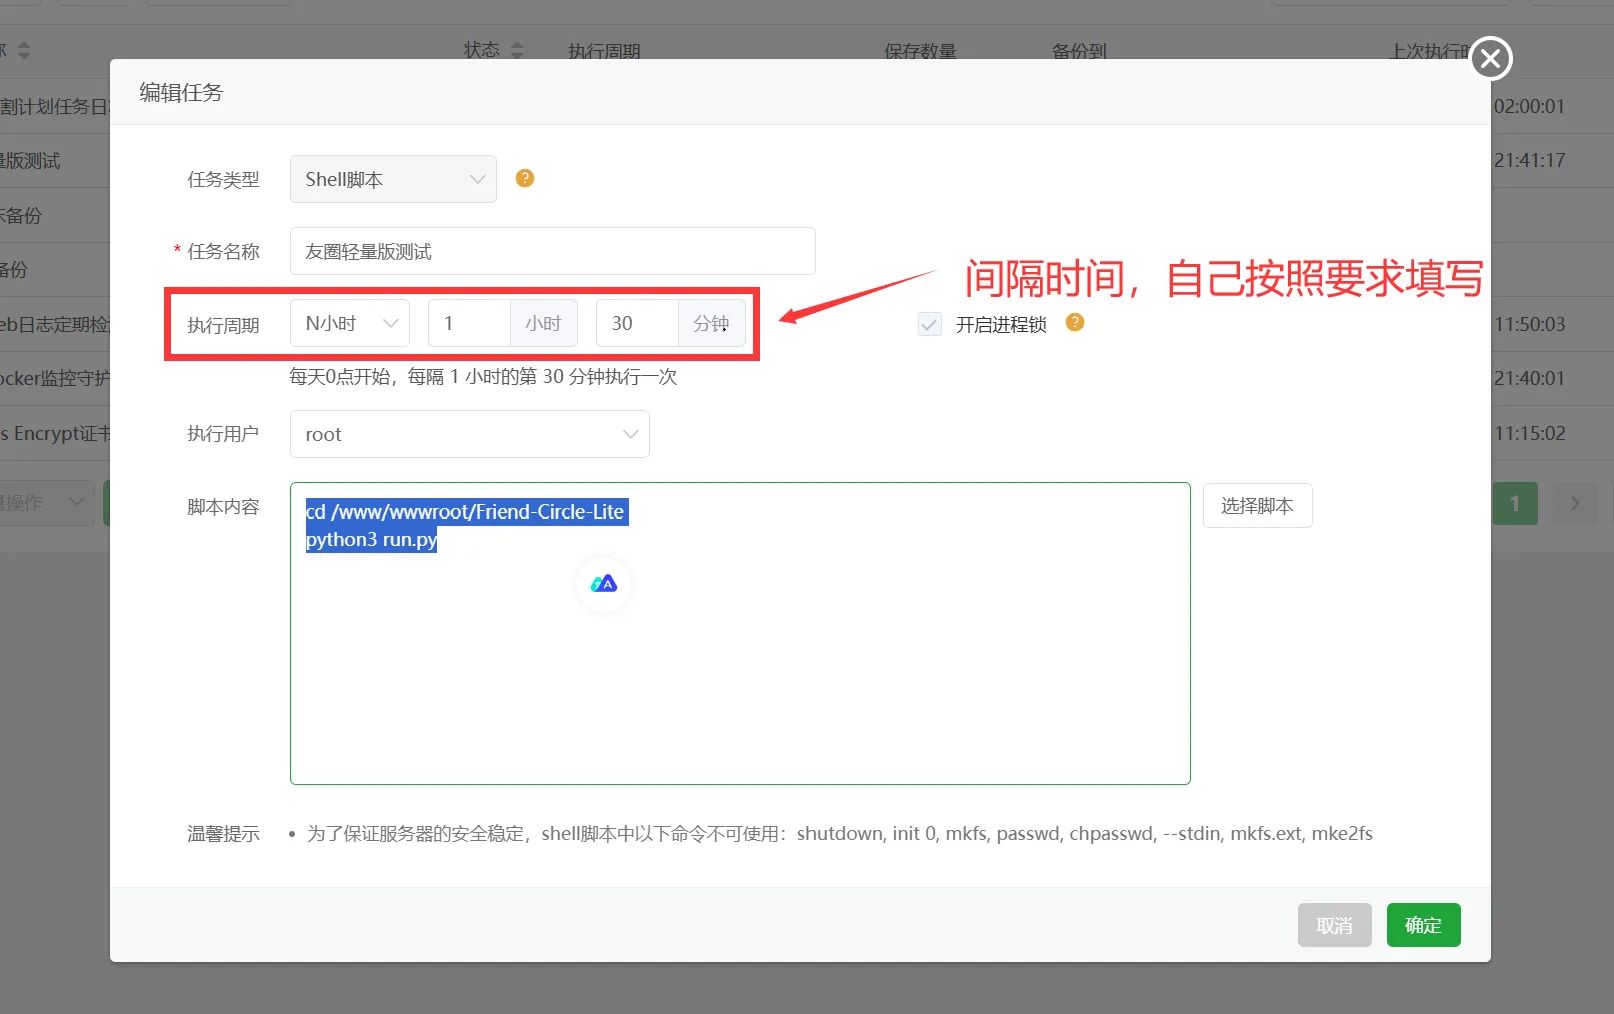Click the minute value input showing 30
Viewport: 1614px width, 1014px height.
coord(635,322)
